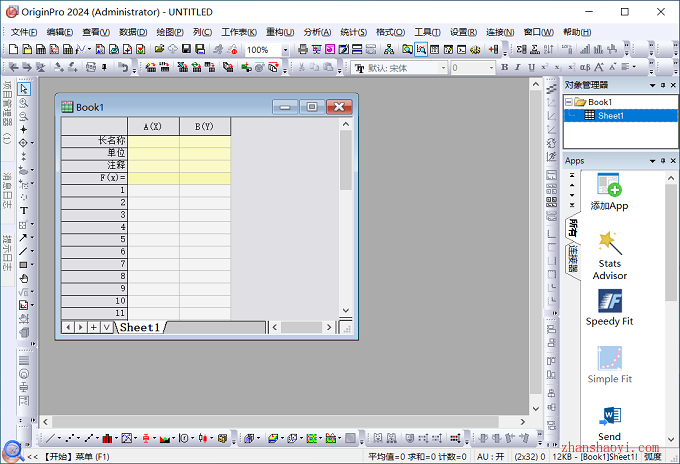
Task: Click the Sheet1 worksheet tab in Book1
Action: click(x=140, y=327)
